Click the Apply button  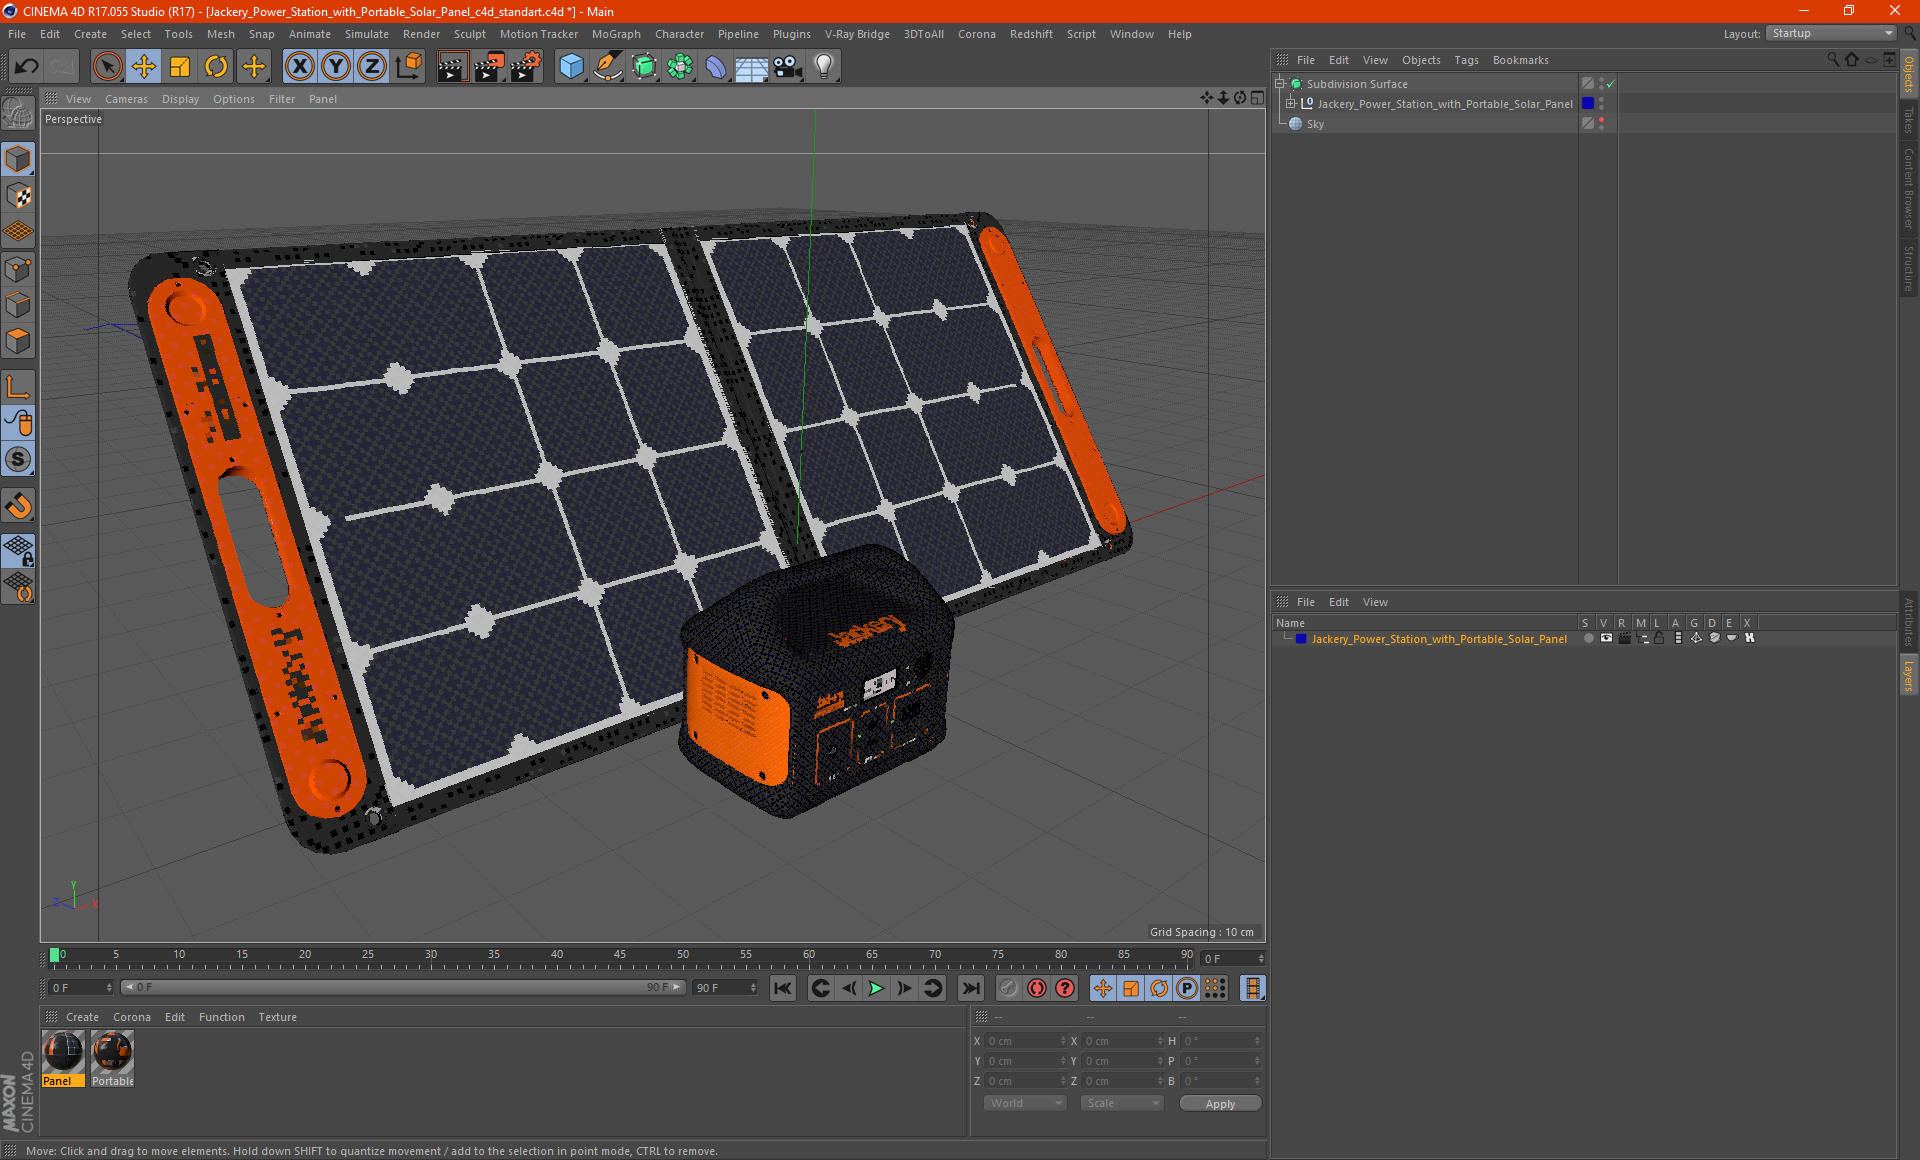[1220, 1104]
